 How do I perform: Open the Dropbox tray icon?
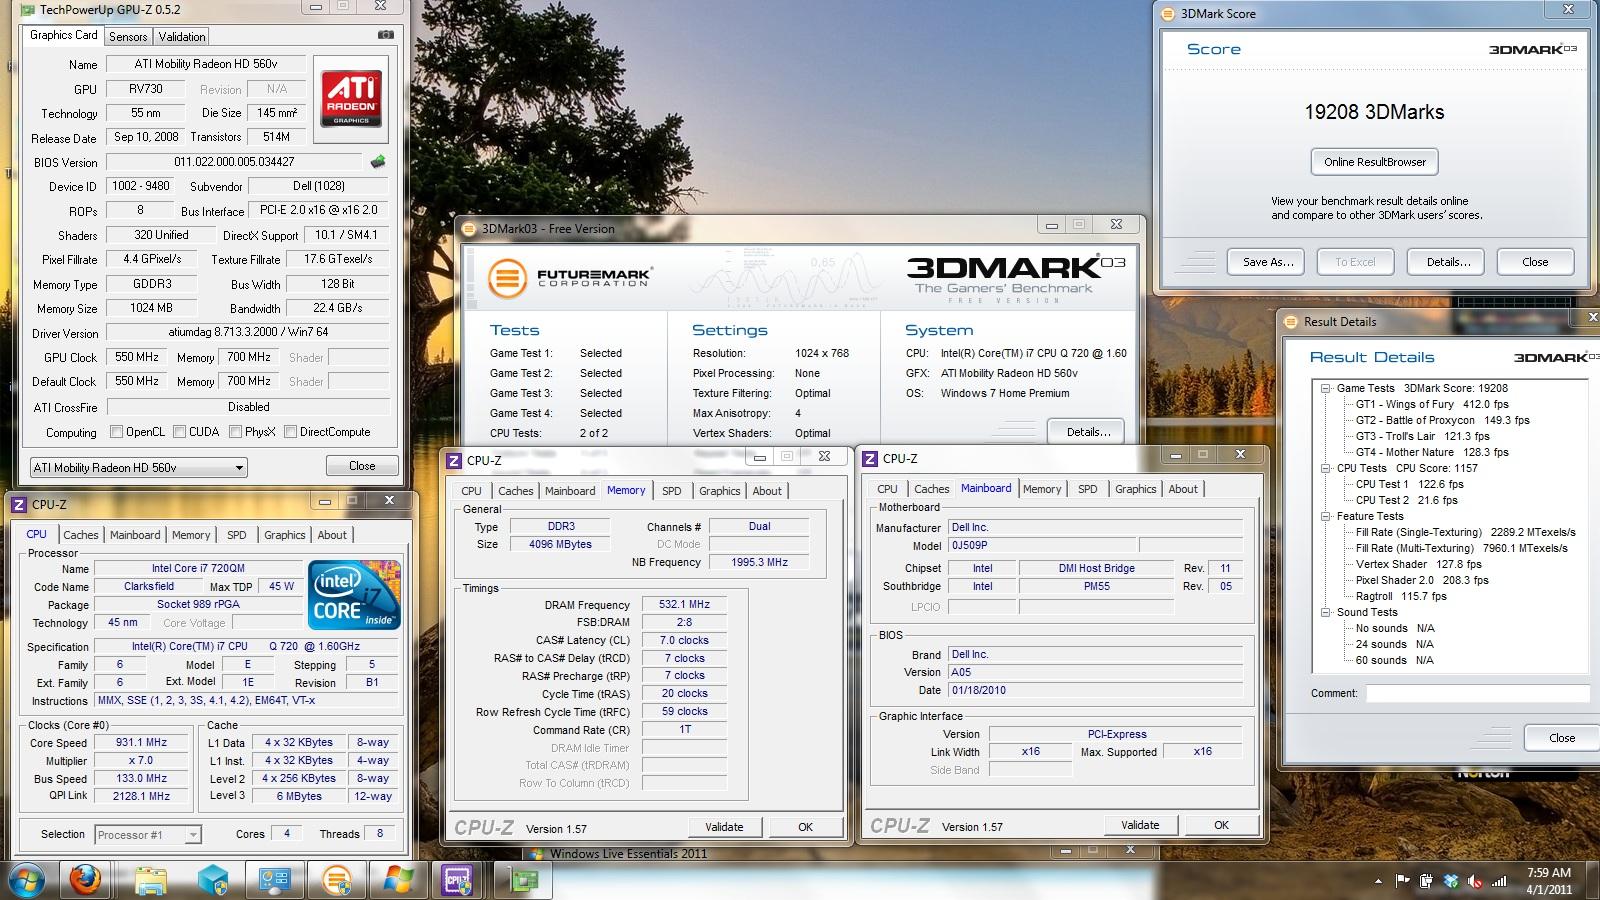pyautogui.click(x=1451, y=882)
